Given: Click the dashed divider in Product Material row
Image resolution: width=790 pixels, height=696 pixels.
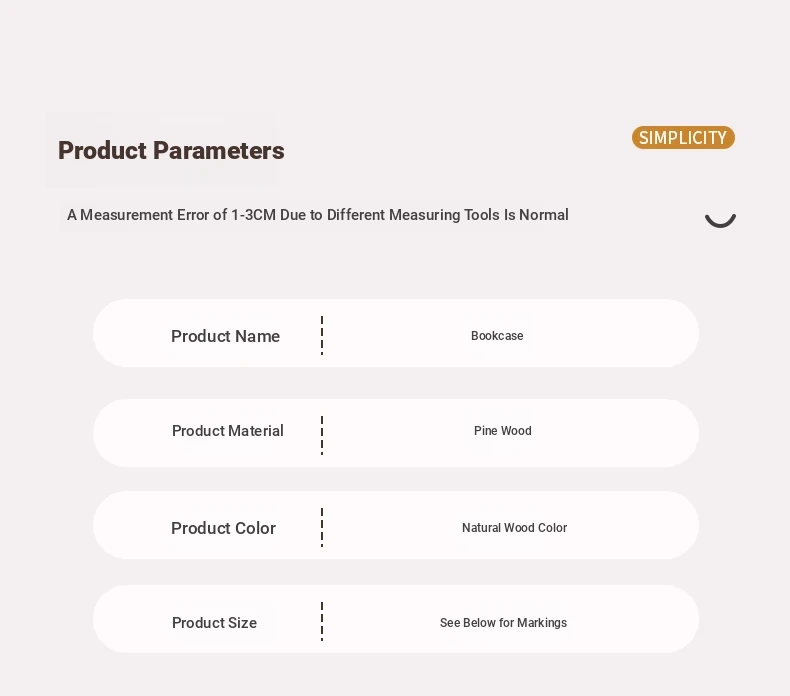Looking at the screenshot, I should pos(322,435).
